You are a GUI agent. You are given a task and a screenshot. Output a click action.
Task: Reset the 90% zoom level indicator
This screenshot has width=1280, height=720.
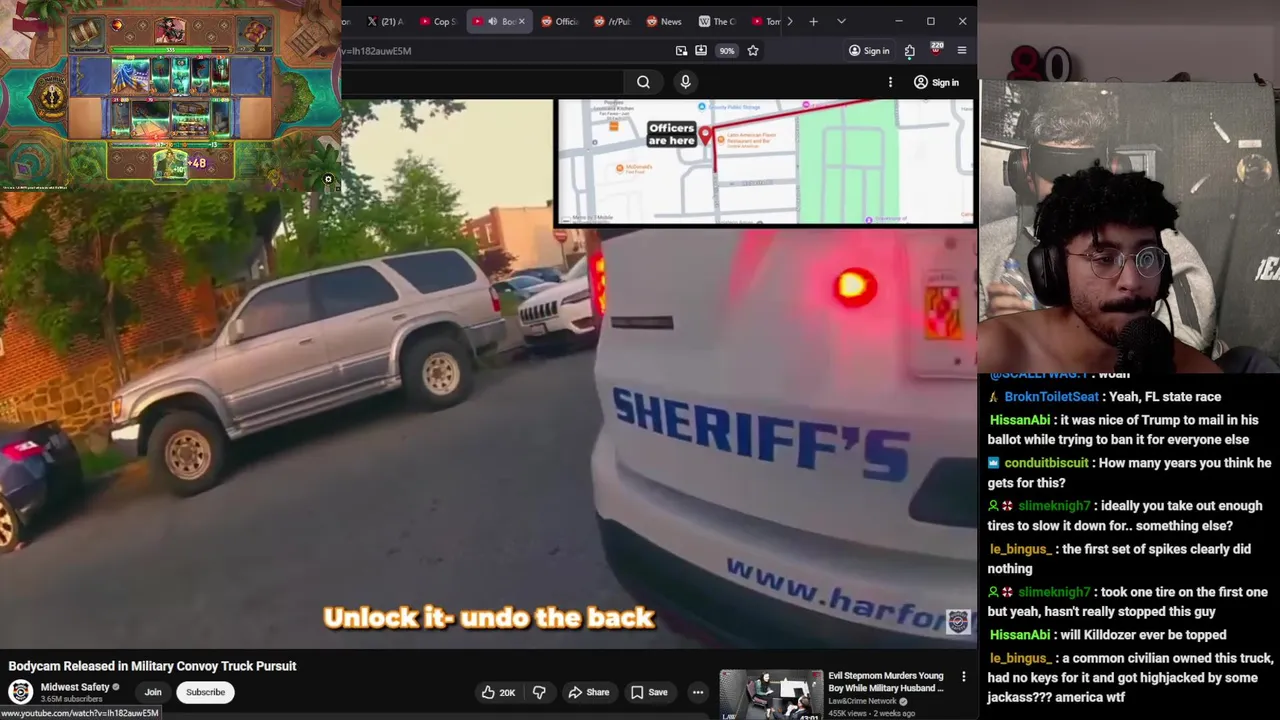(727, 51)
